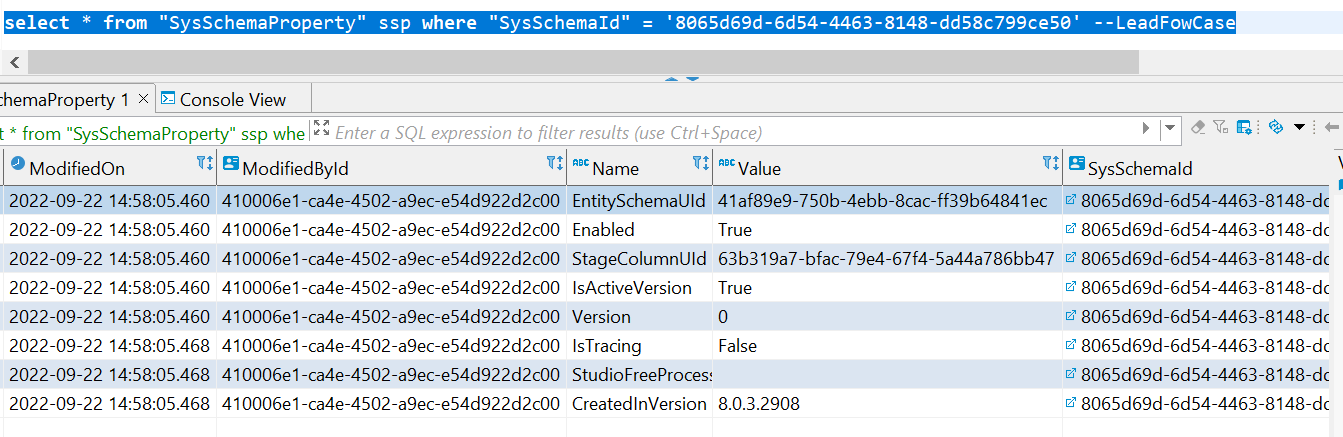The width and height of the screenshot is (1343, 437).
Task: Focus the SQL expression filter field
Action: point(735,132)
